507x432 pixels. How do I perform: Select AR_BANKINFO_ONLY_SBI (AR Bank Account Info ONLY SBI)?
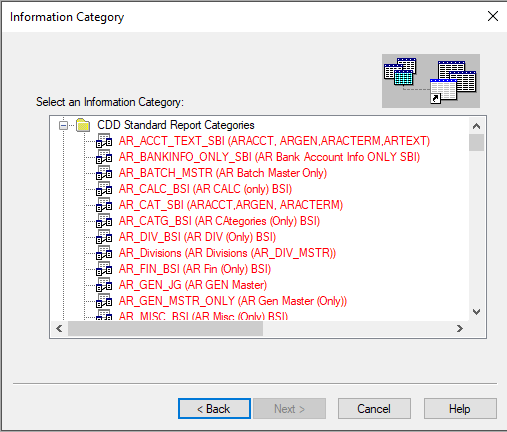coord(269,157)
